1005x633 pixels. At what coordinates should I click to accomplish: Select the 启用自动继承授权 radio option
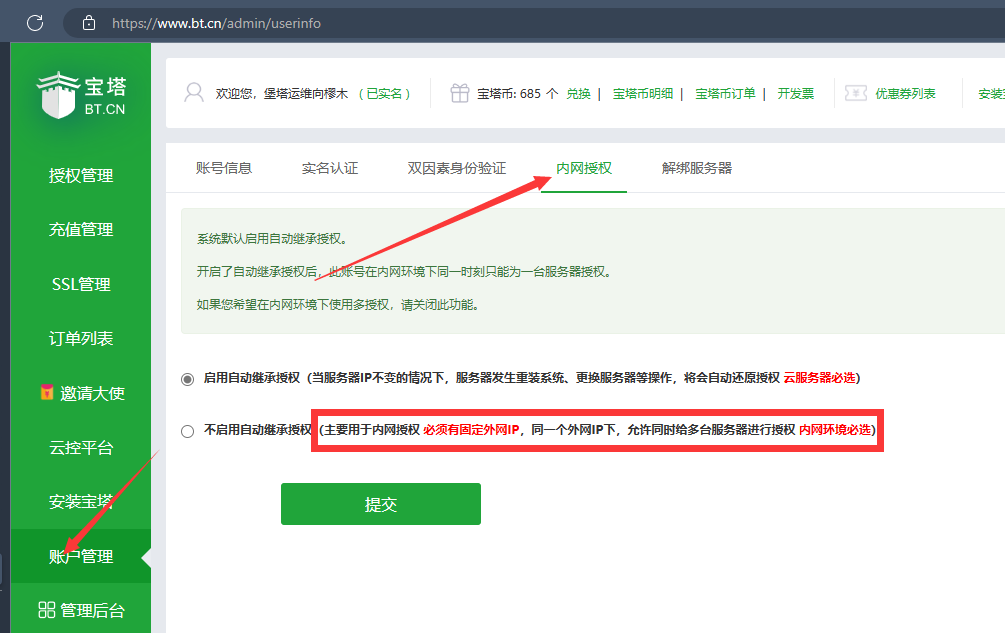click(x=187, y=379)
